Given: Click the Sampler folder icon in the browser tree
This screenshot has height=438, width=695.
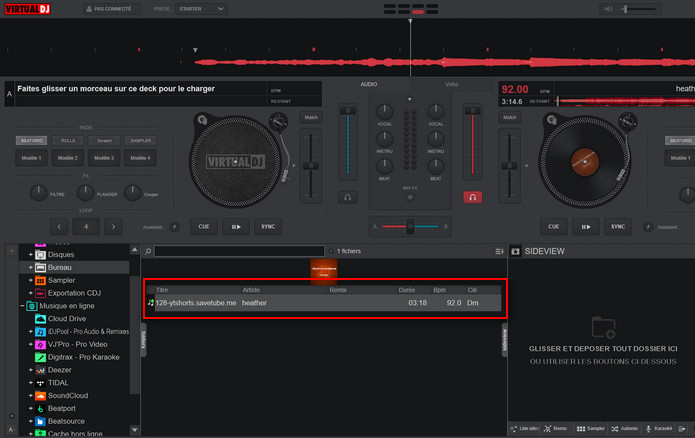Looking at the screenshot, I should click(40, 280).
